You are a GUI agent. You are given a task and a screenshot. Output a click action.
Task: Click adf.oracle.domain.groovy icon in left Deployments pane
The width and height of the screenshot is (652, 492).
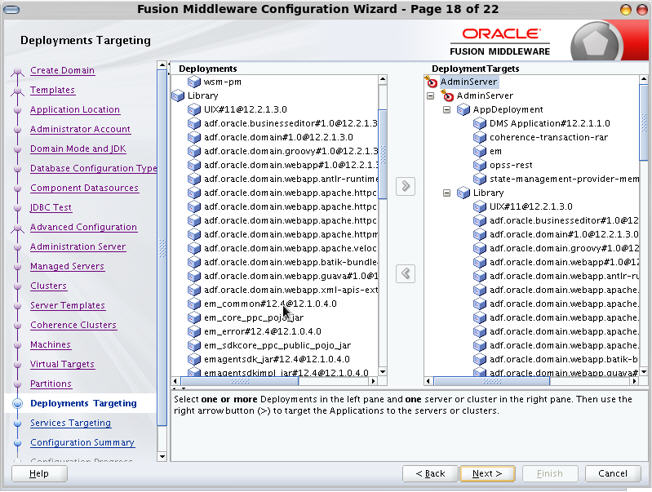[x=194, y=151]
